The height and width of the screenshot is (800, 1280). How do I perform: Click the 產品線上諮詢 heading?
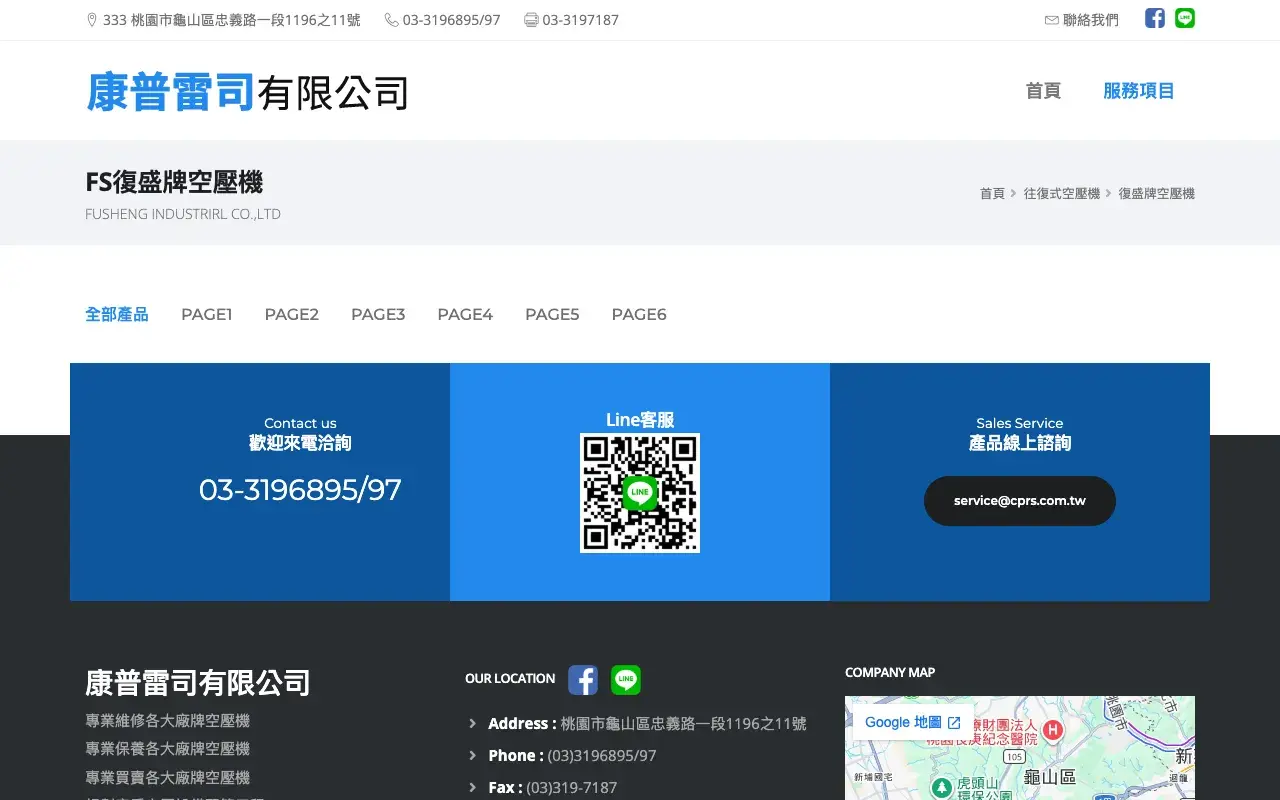(x=1020, y=443)
